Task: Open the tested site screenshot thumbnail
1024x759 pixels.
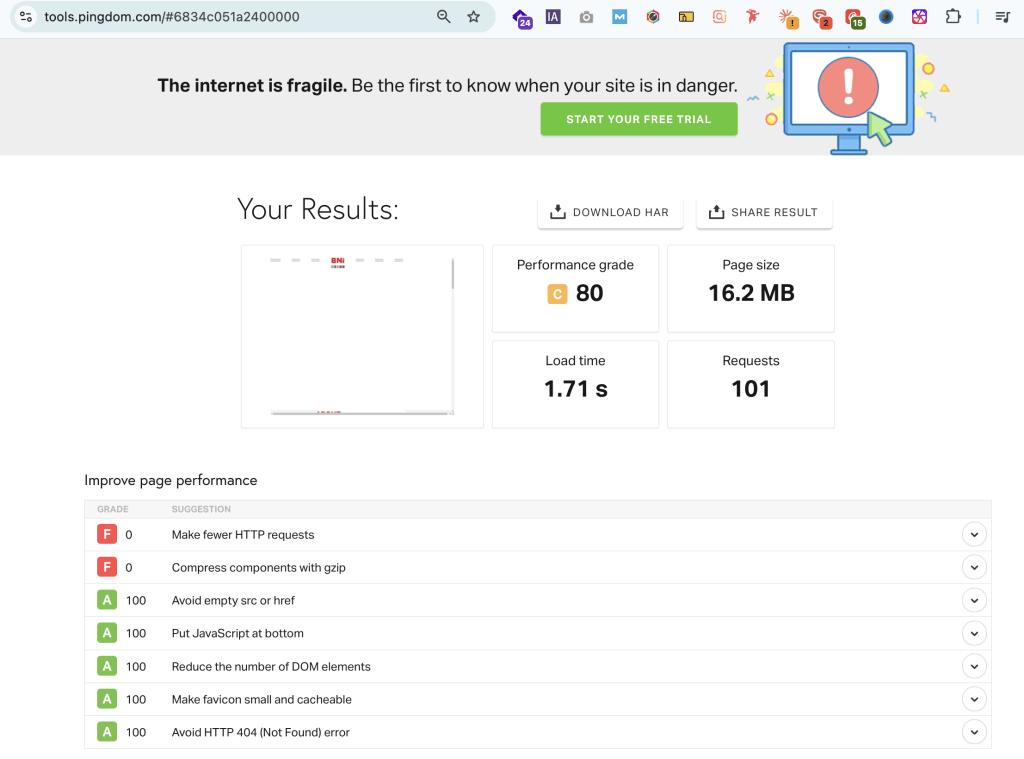Action: point(362,336)
